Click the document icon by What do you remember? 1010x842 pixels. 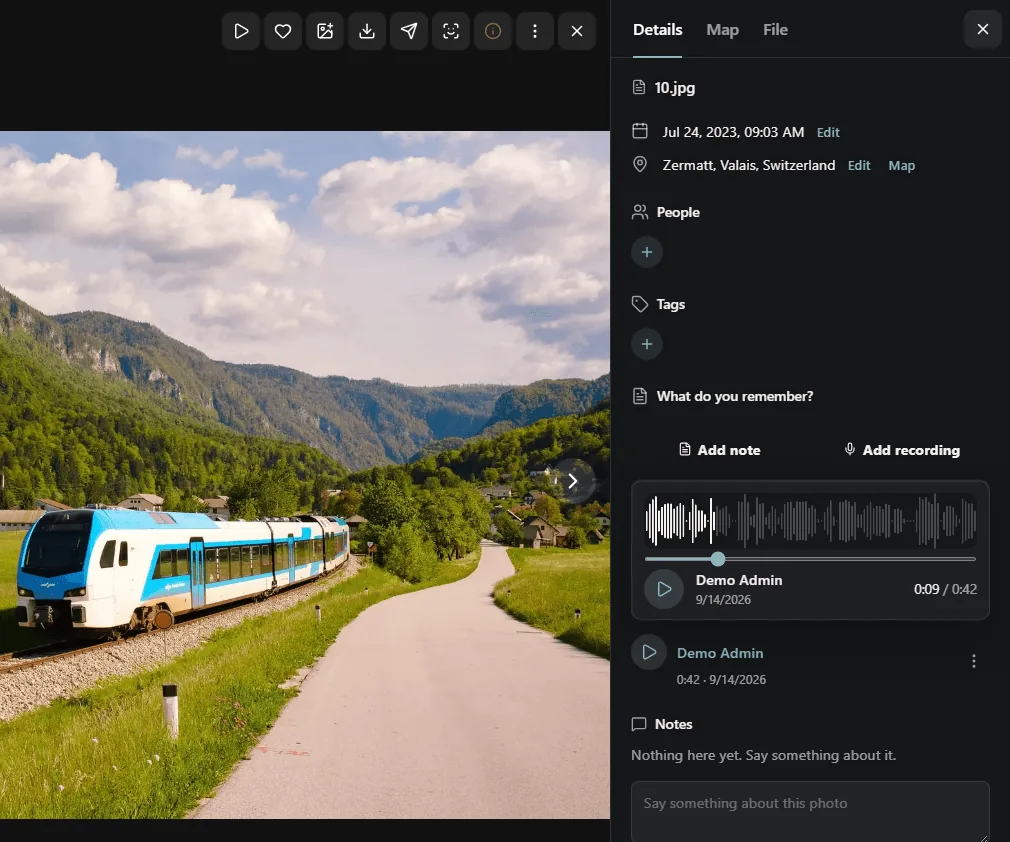[640, 396]
